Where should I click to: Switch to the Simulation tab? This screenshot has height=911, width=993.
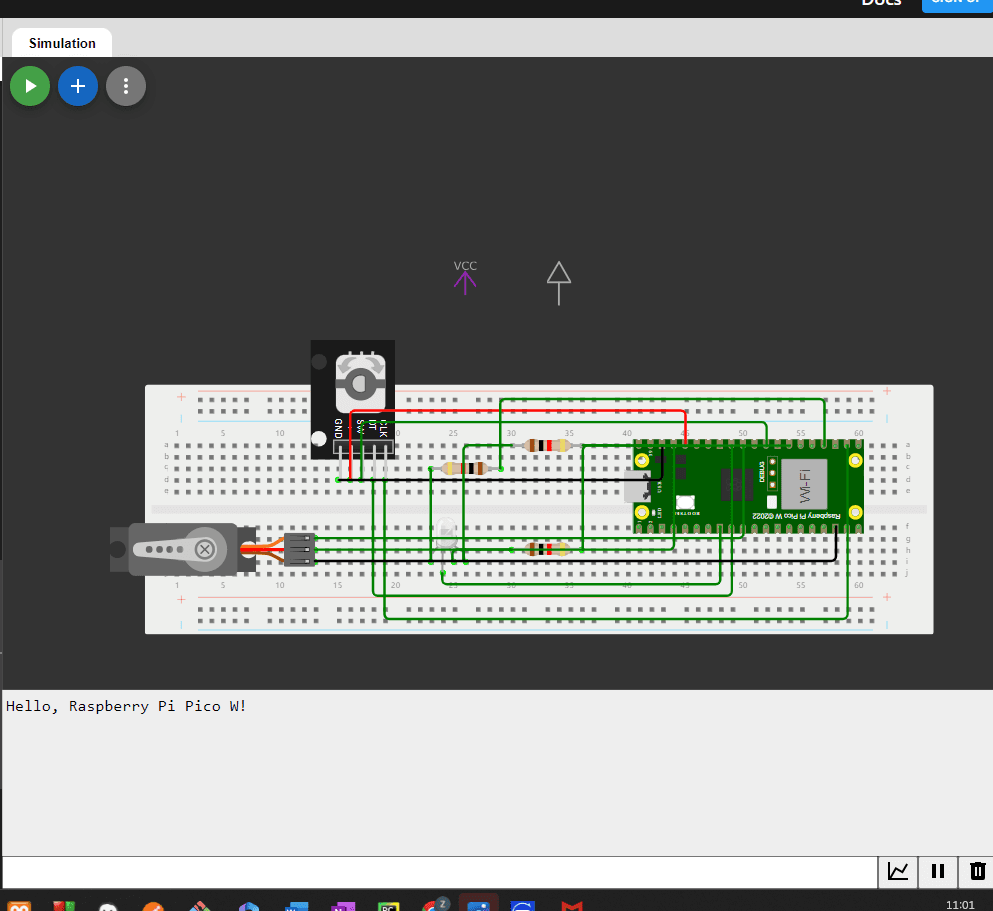62,43
